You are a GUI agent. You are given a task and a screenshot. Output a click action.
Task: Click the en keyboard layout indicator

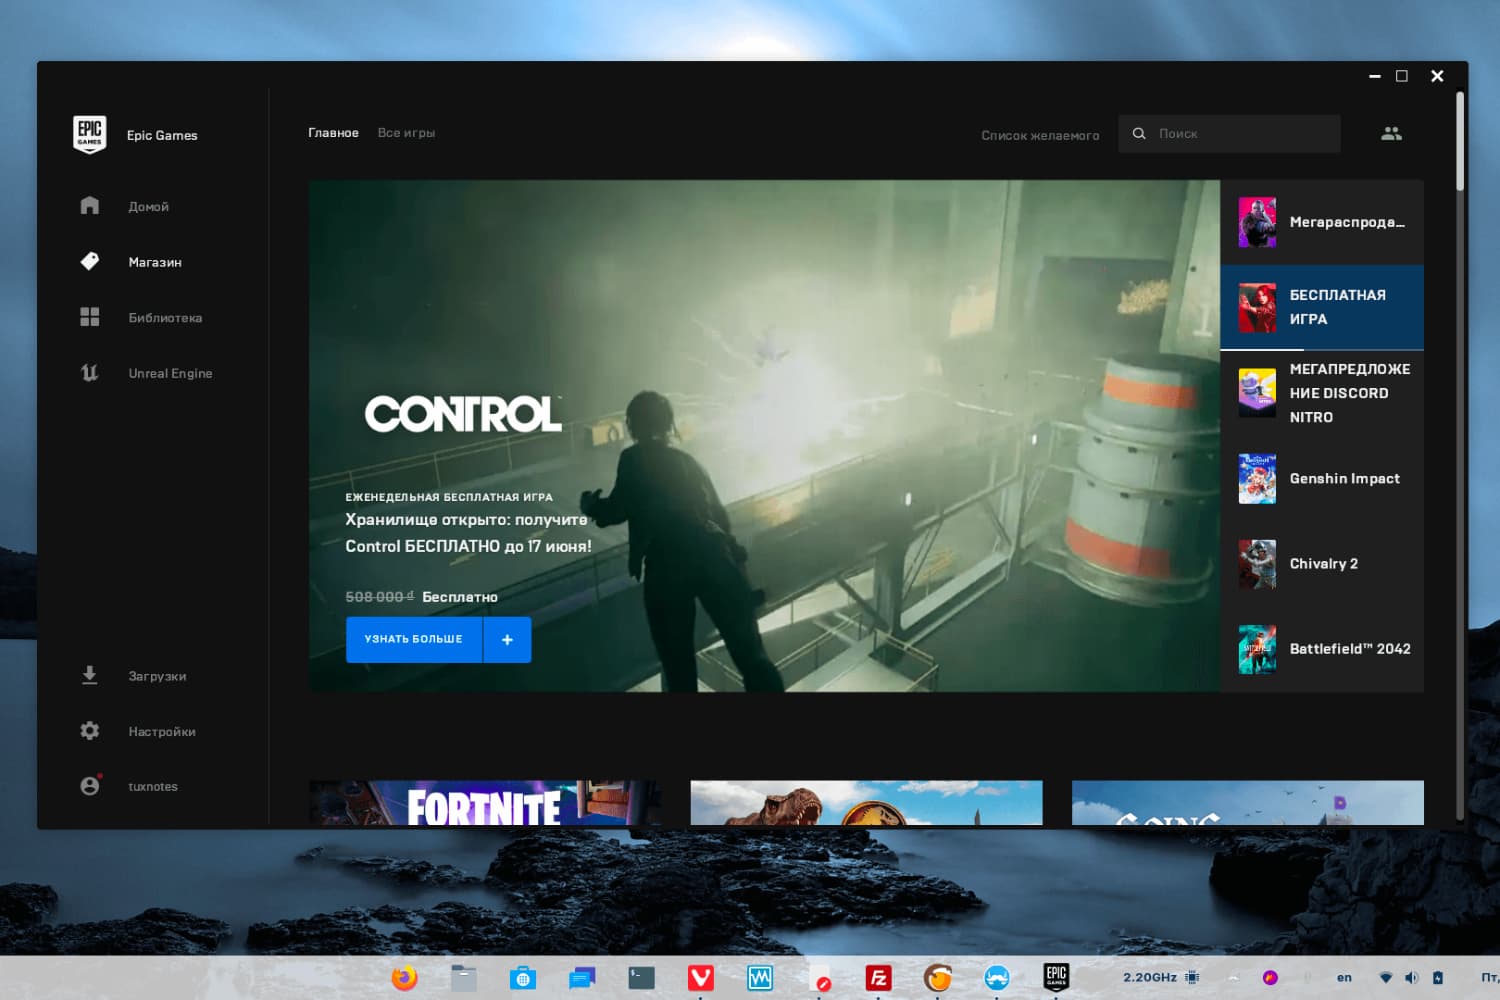click(1344, 977)
